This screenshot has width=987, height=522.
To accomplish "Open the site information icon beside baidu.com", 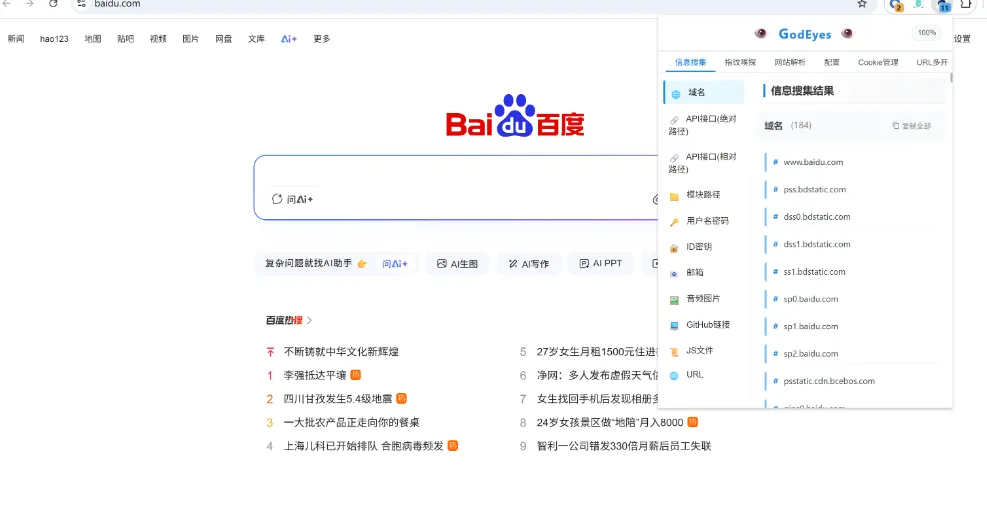I will coord(81,4).
